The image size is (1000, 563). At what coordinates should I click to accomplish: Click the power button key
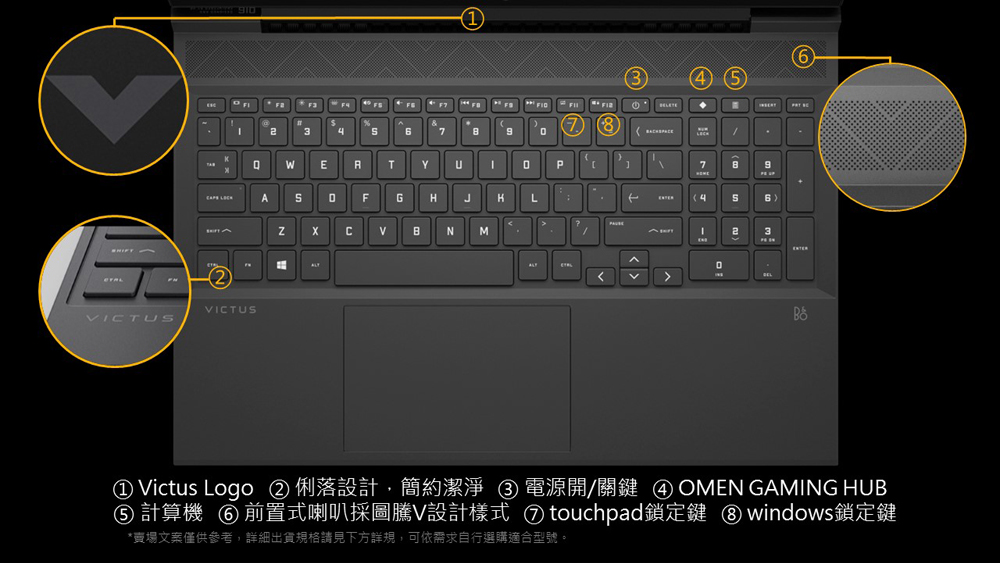click(636, 105)
